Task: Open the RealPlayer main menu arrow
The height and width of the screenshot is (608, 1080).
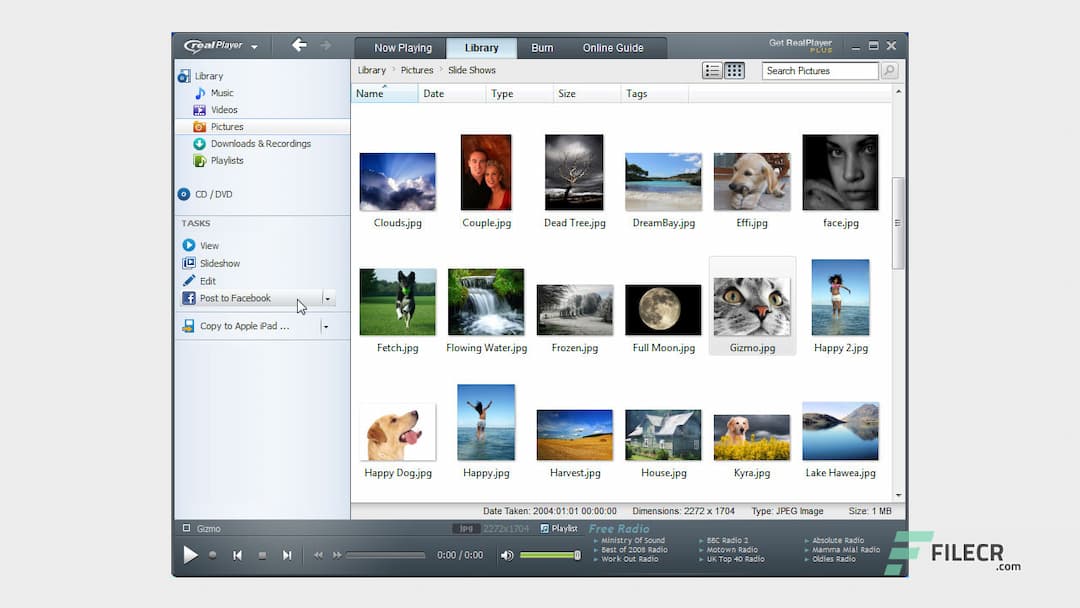Action: pyautogui.click(x=254, y=46)
